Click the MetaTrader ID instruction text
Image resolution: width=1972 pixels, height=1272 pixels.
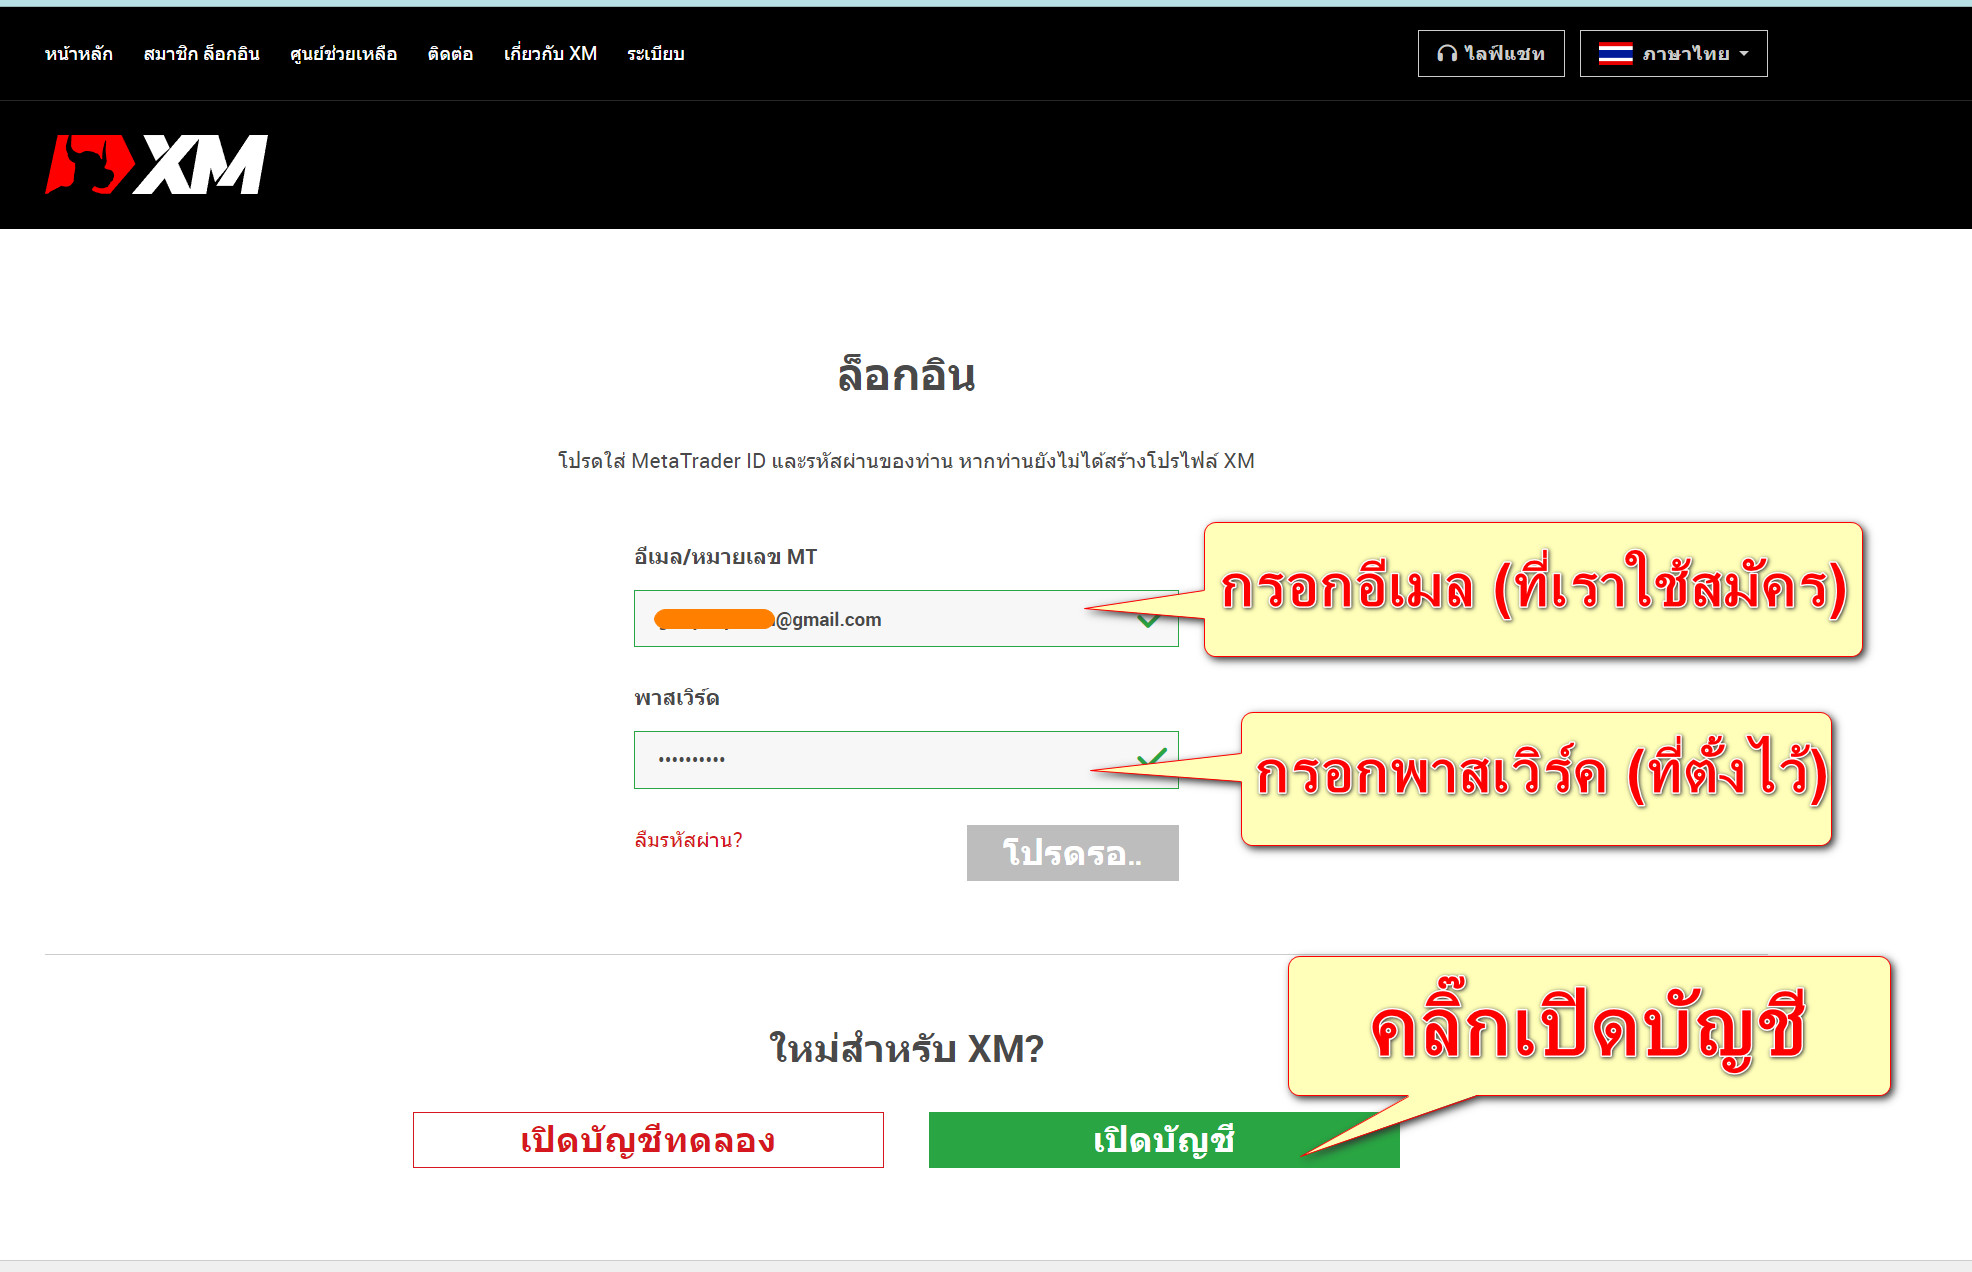(x=906, y=461)
